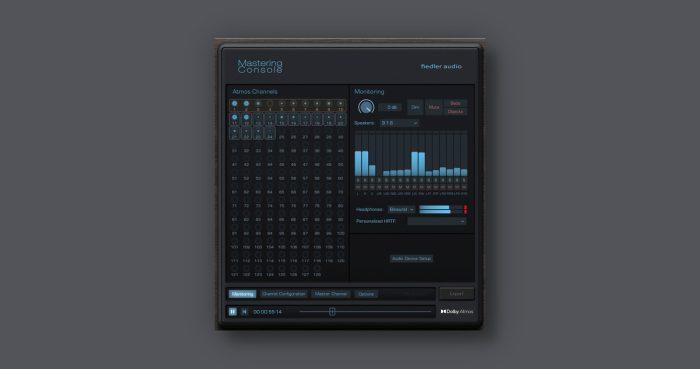Select Atmos channel 20 in the grid
Screen dimensions: 700x369
tap(341, 120)
